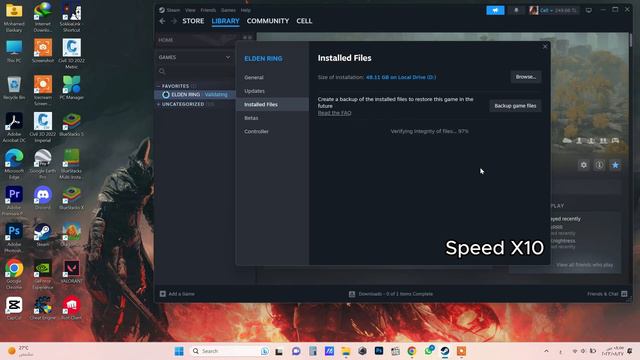Select the Steam desktop shortcut

42,235
